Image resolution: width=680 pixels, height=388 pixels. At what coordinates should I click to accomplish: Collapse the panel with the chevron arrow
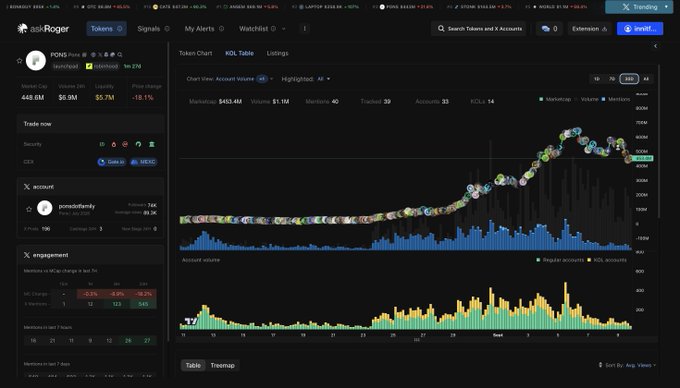[655, 46]
